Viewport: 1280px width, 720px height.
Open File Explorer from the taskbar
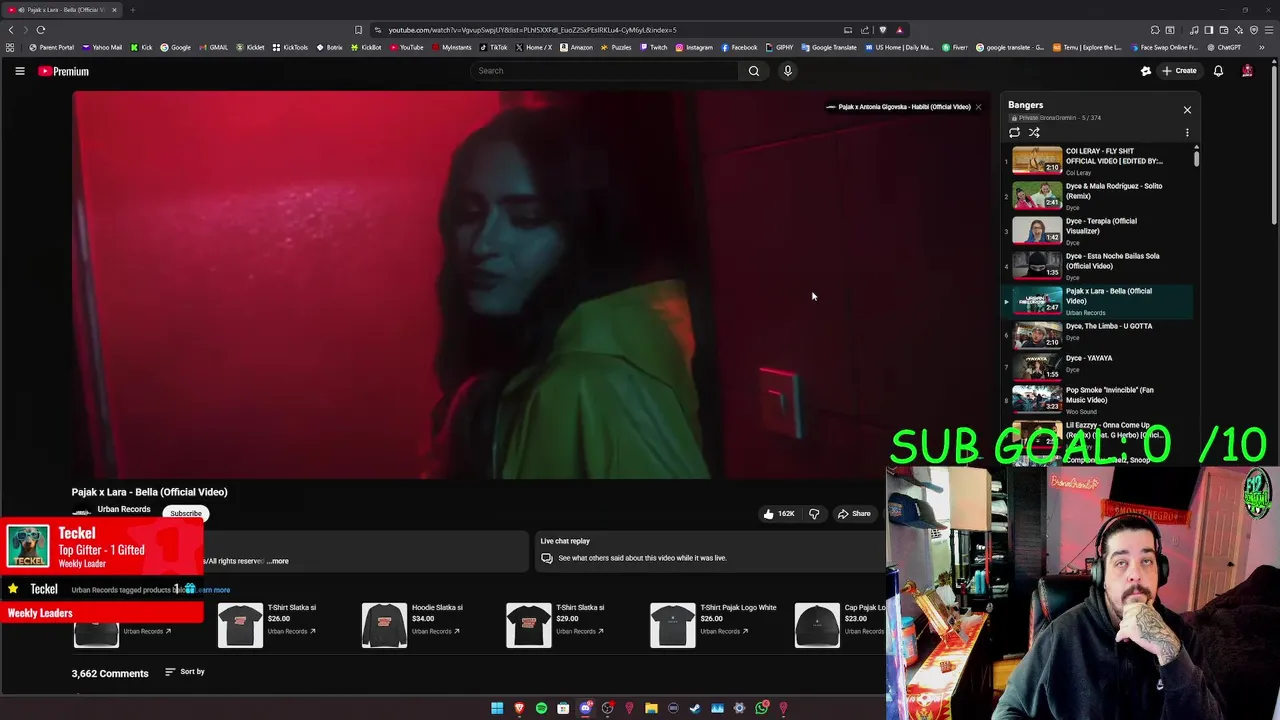pos(651,708)
